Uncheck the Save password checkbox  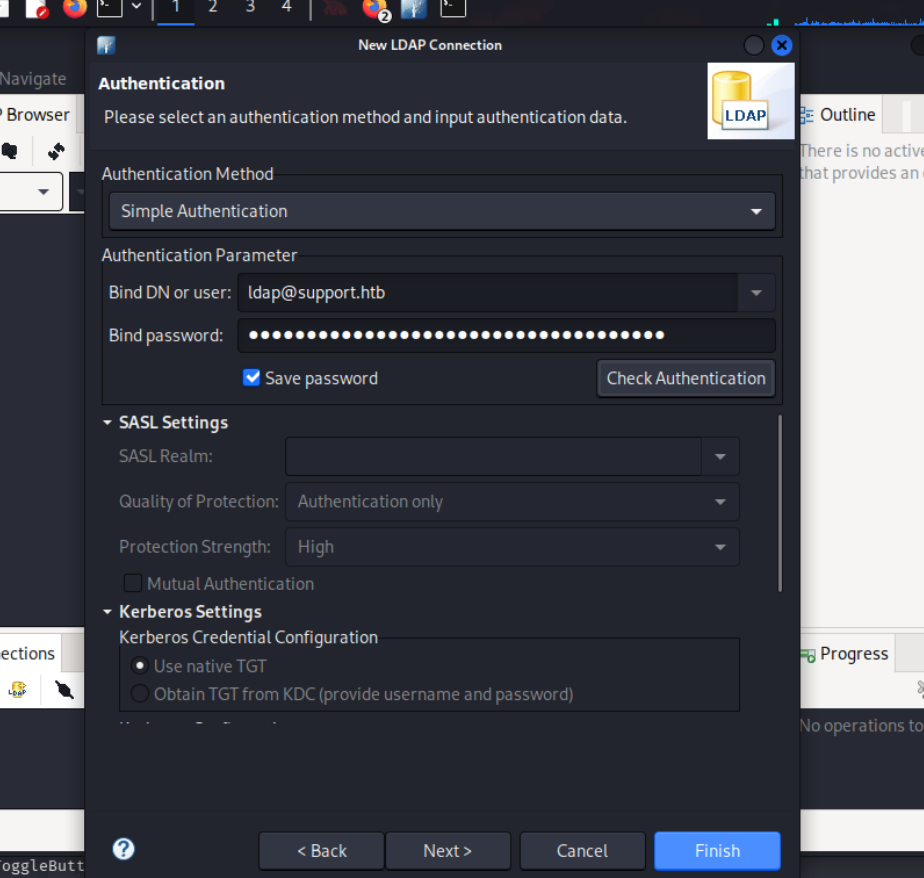click(252, 378)
